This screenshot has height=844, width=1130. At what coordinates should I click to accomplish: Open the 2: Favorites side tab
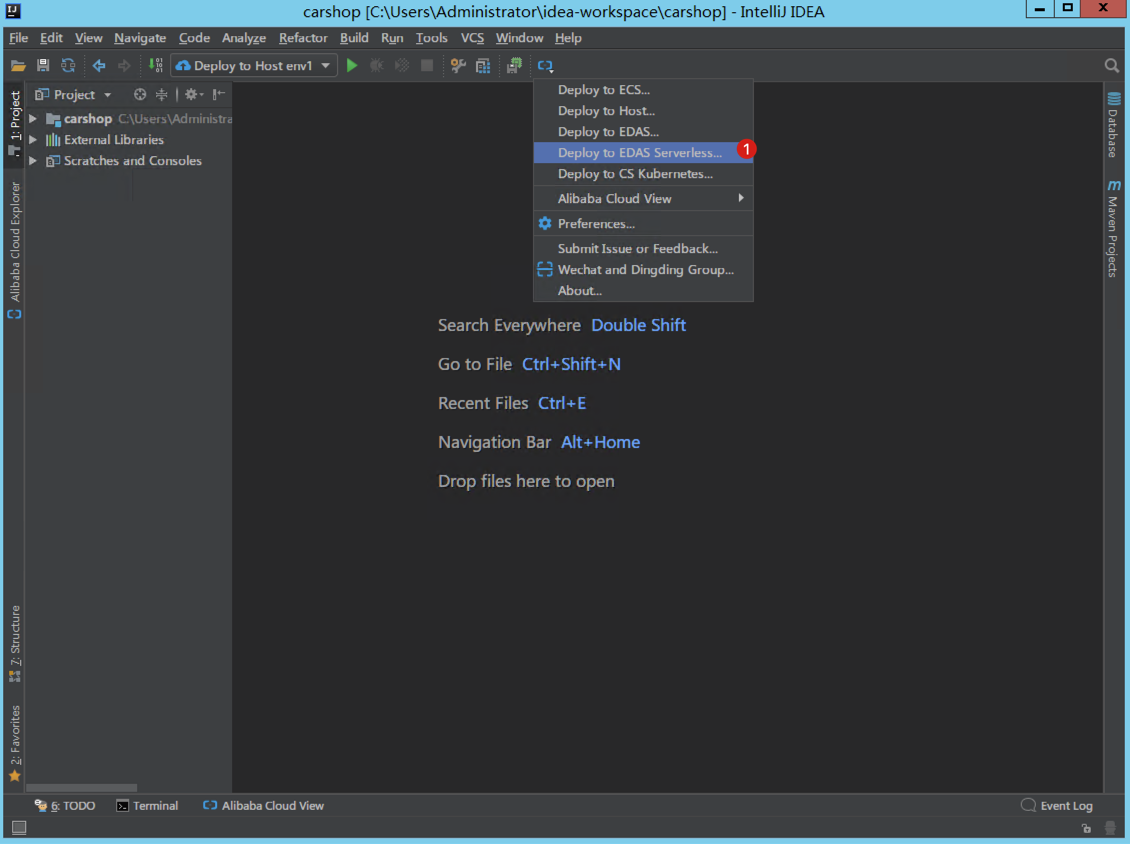pyautogui.click(x=14, y=743)
